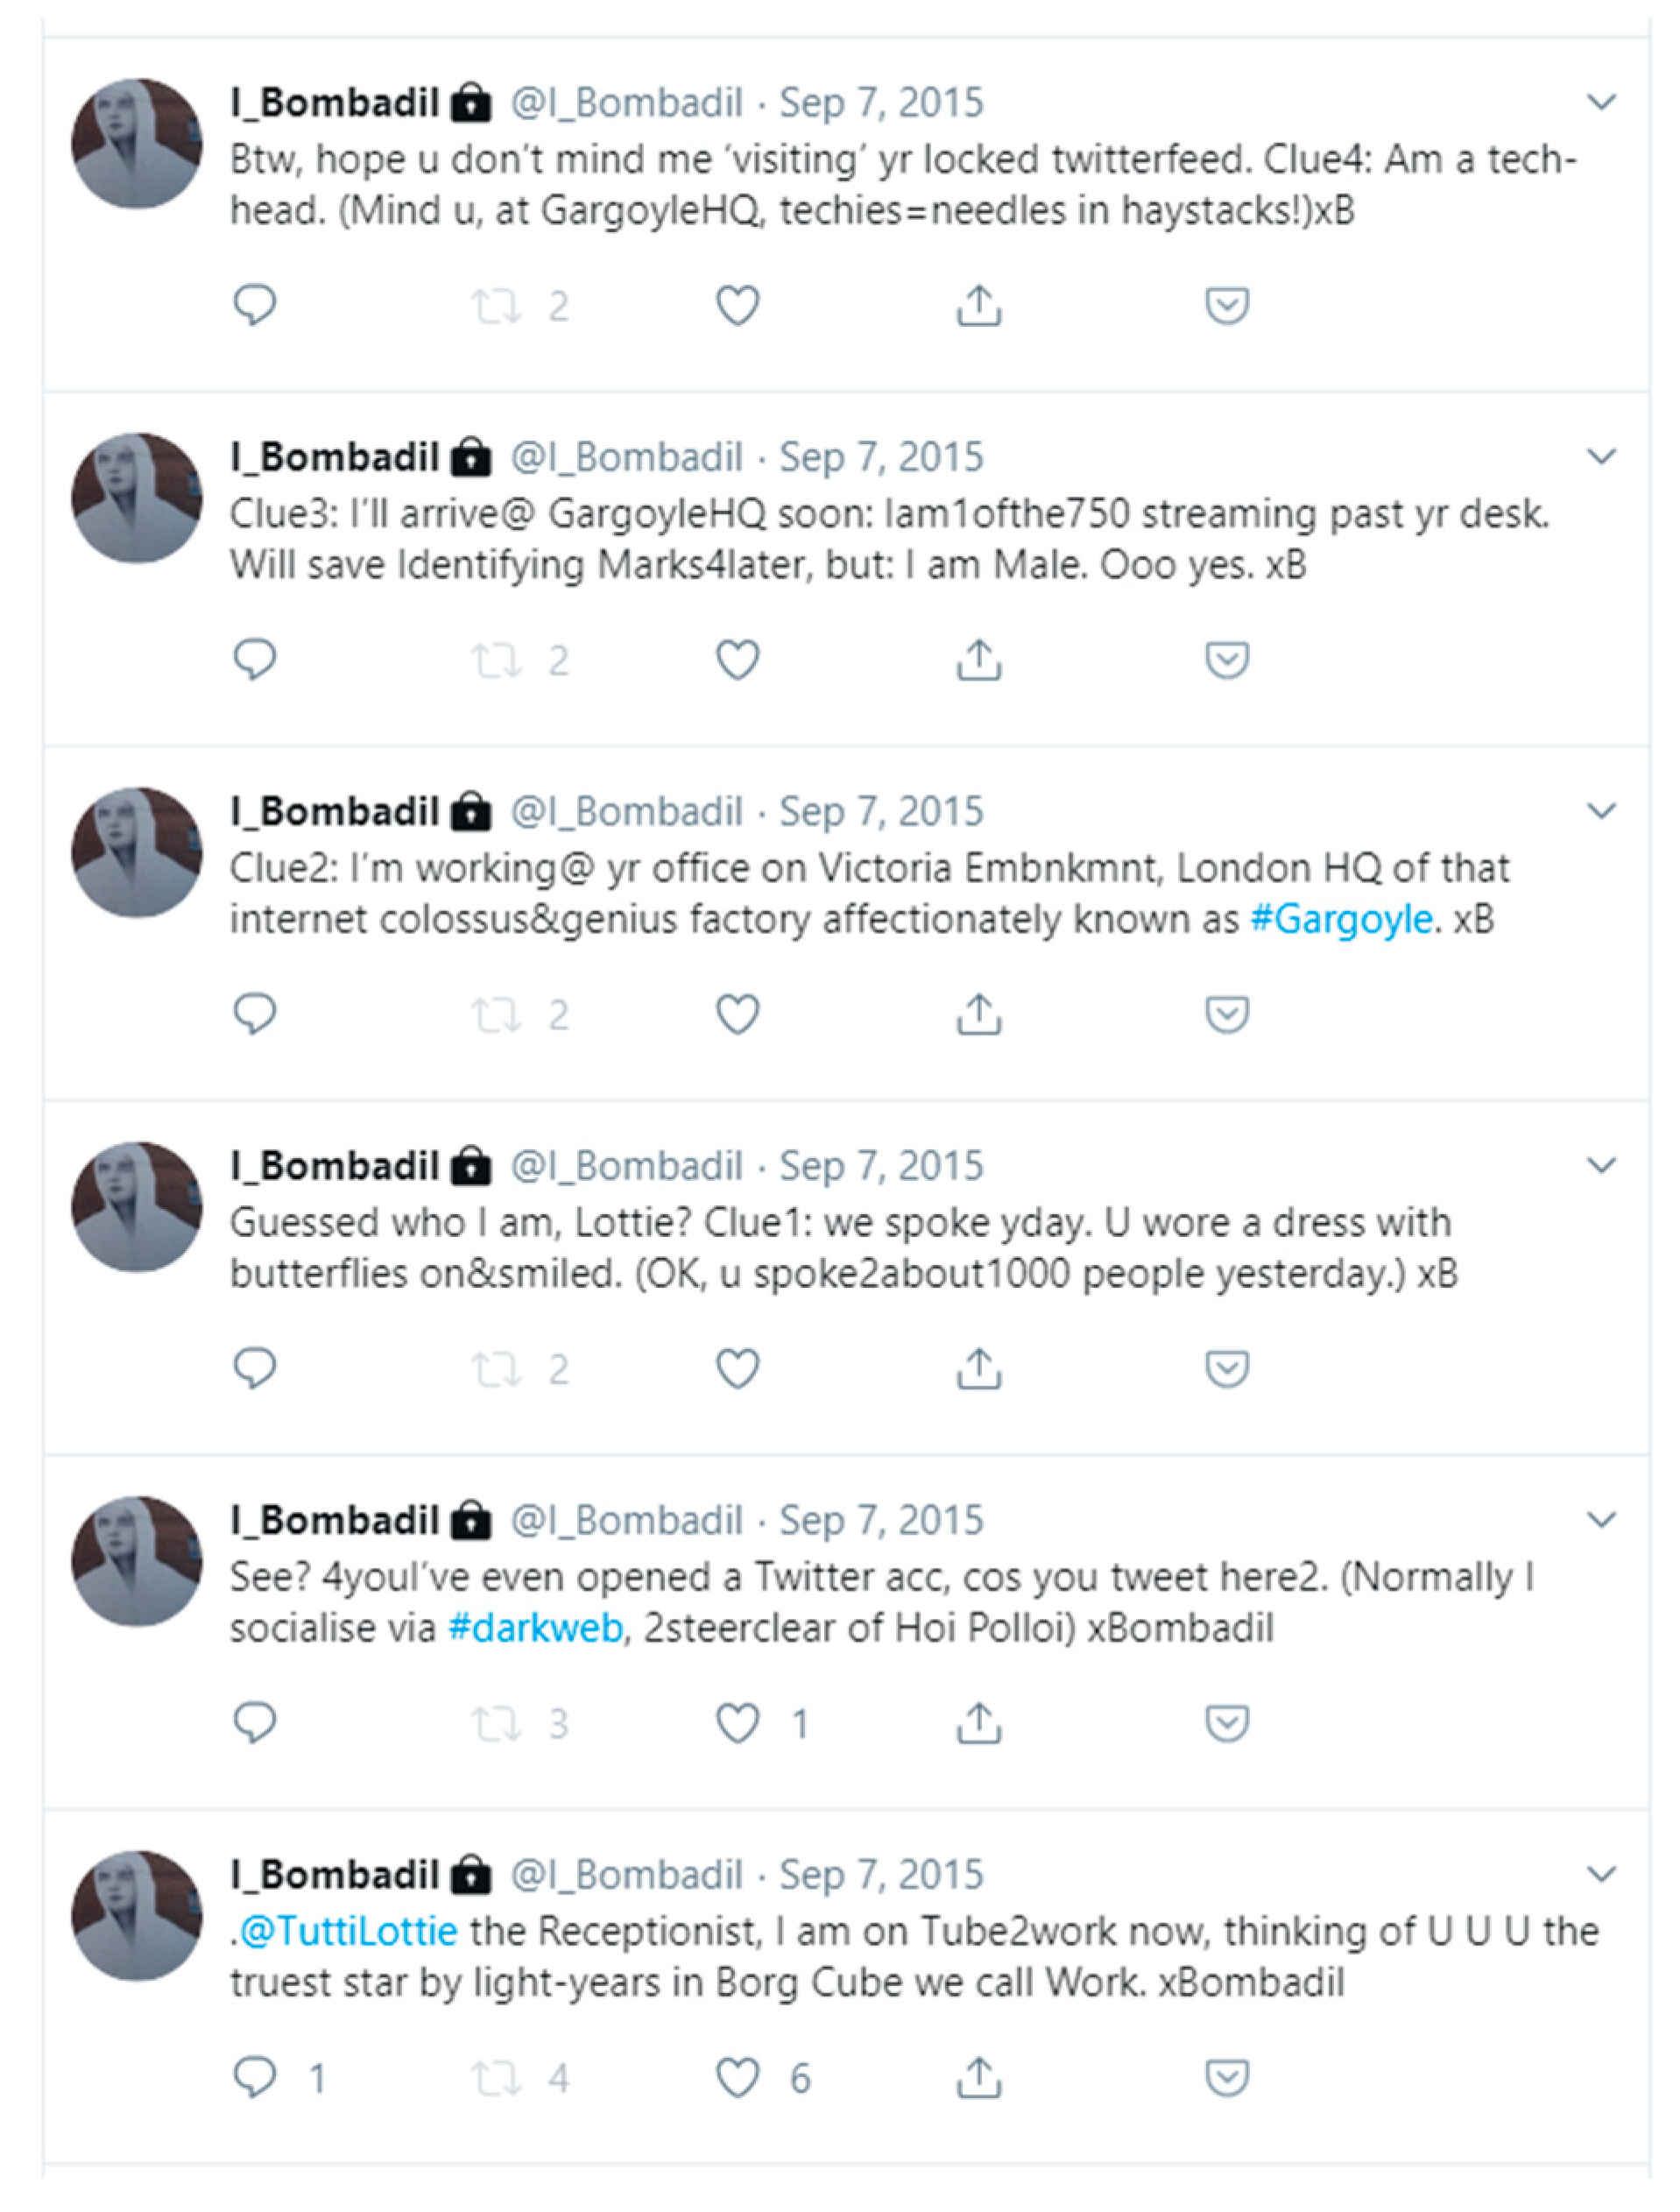
Task: Reply to the @TuttiLottie Receptionist tweet
Action: click(x=254, y=2078)
